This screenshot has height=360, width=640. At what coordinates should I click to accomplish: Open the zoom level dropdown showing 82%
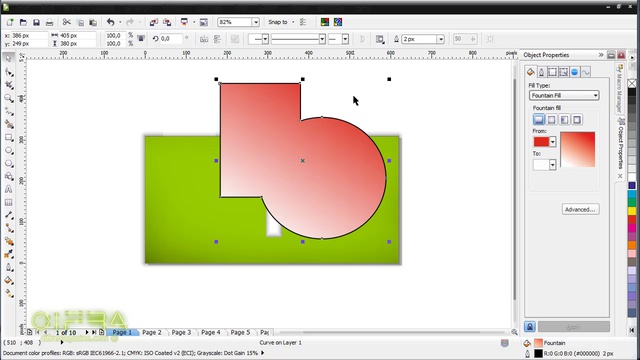pos(256,22)
